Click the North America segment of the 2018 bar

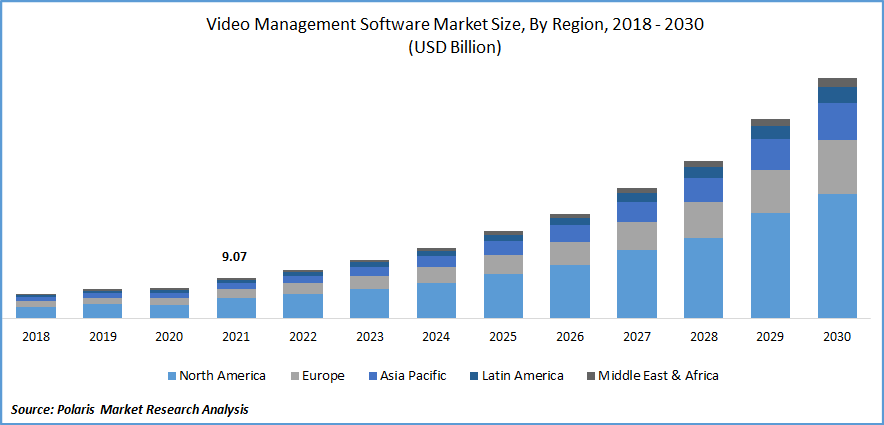[36, 313]
